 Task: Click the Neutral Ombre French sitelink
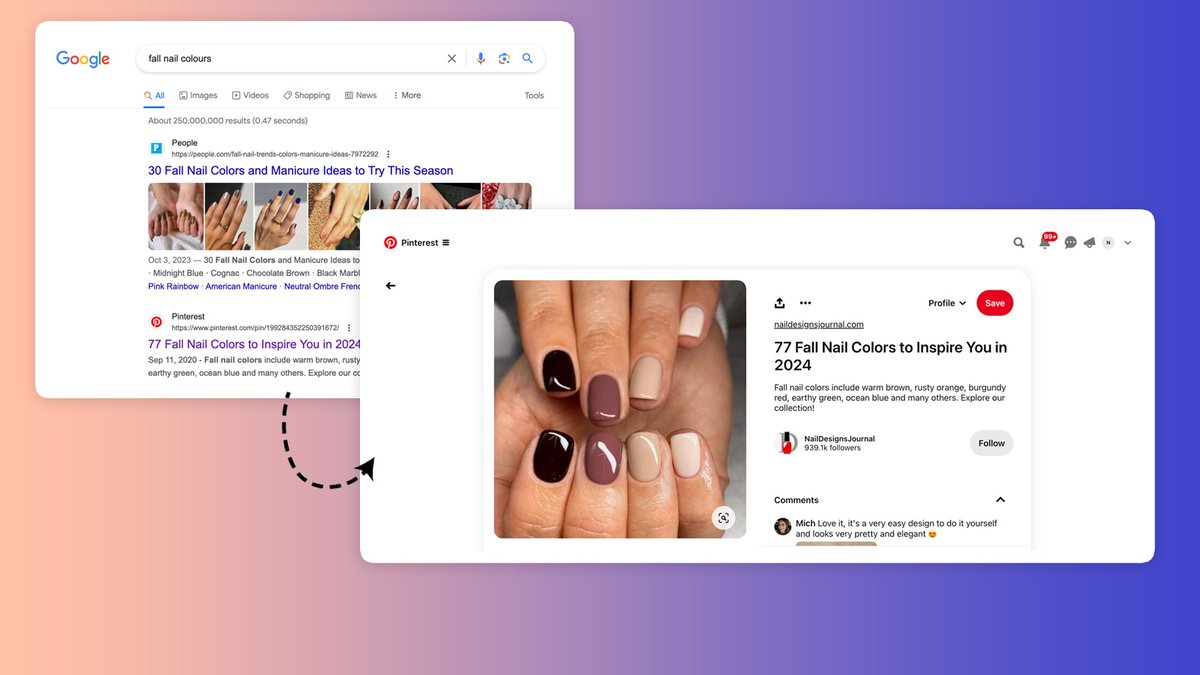point(322,287)
